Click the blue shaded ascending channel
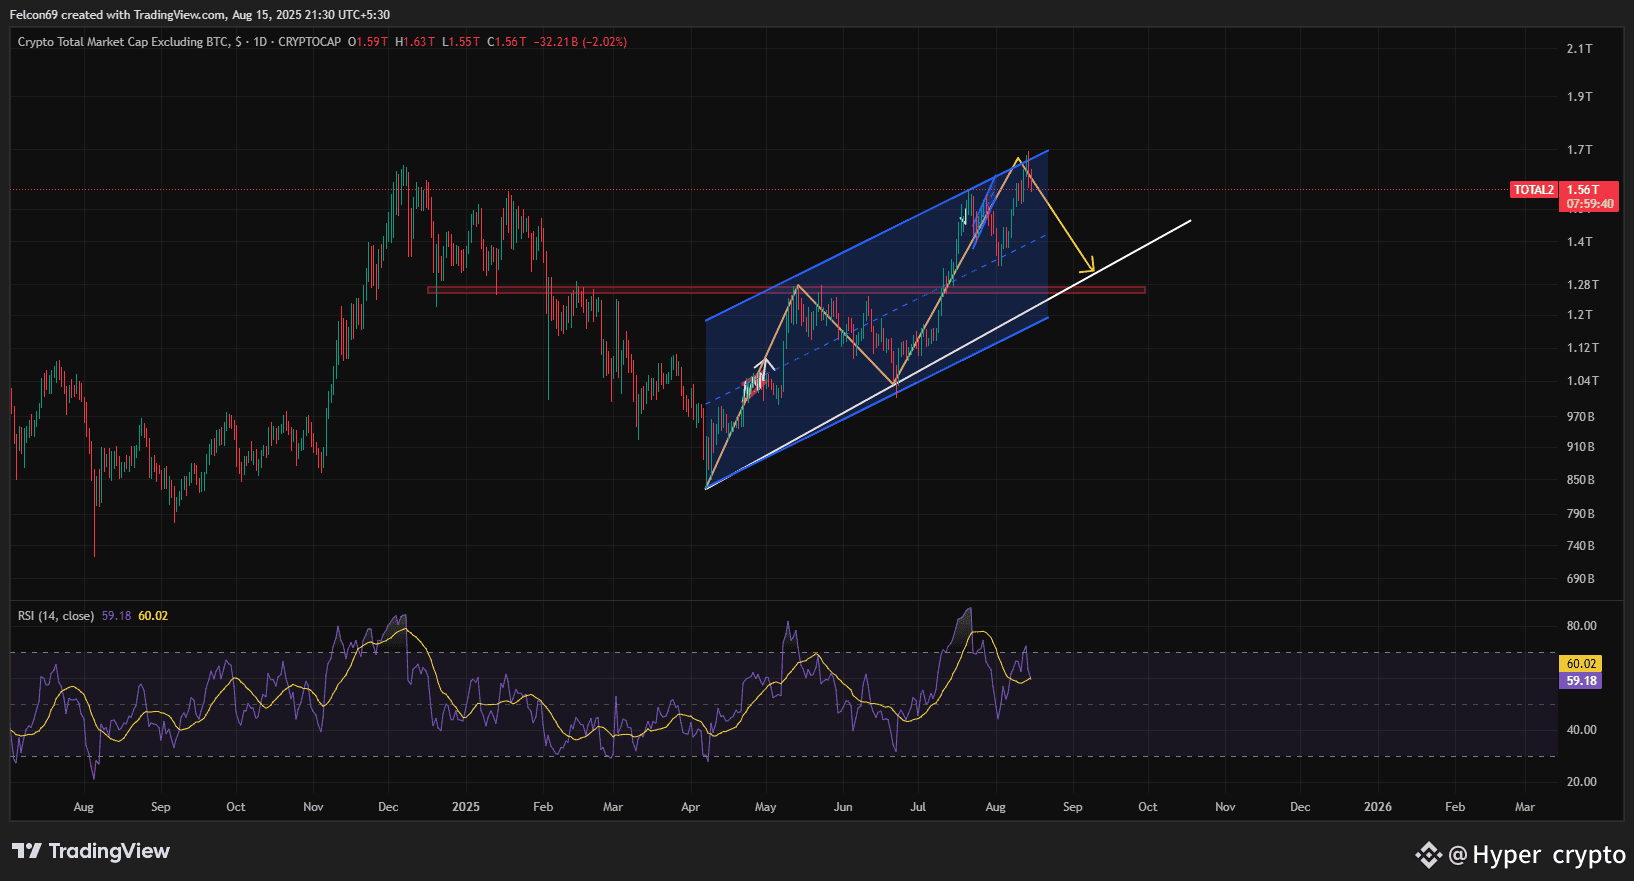 (x=877, y=320)
